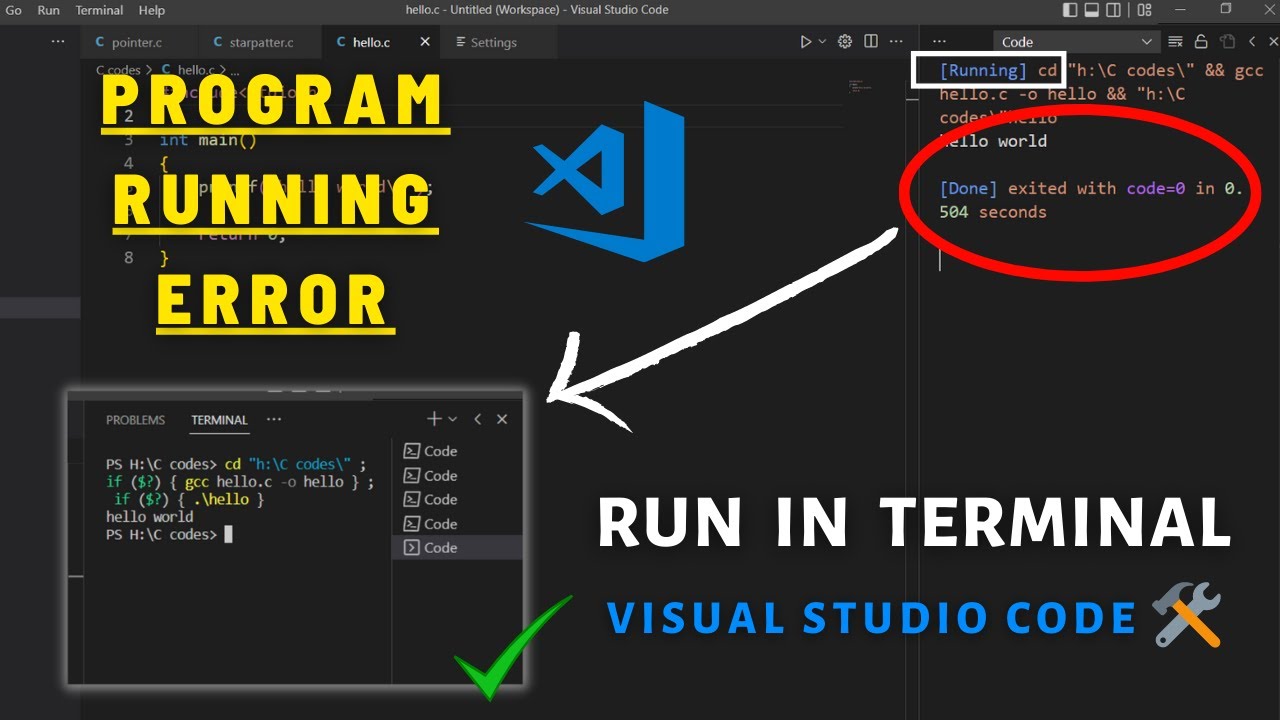Open output log file icon
1280x720 pixels.
click(1227, 42)
